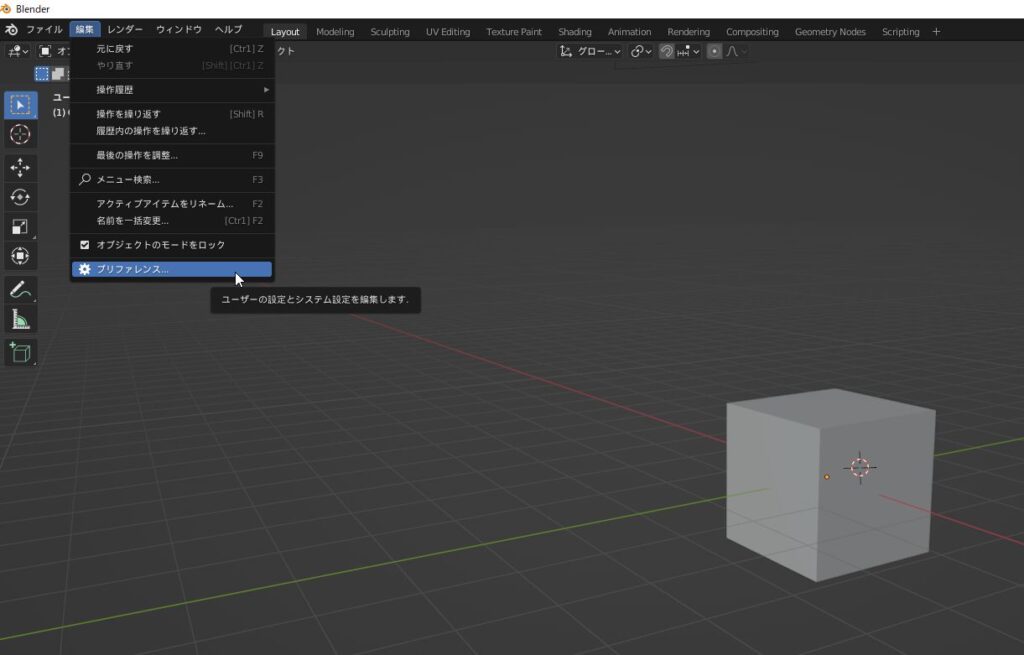Viewport: 1024px width, 655px height.
Task: Choose the extend-selection mode icon
Action: pos(58,74)
